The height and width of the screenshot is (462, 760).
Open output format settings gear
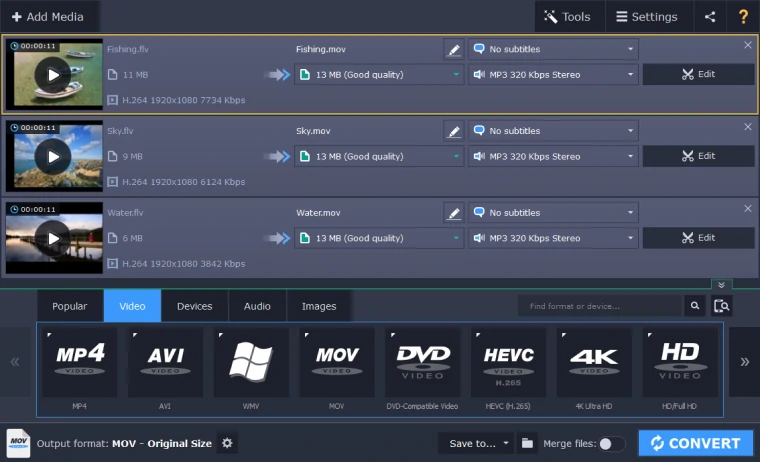pos(227,443)
